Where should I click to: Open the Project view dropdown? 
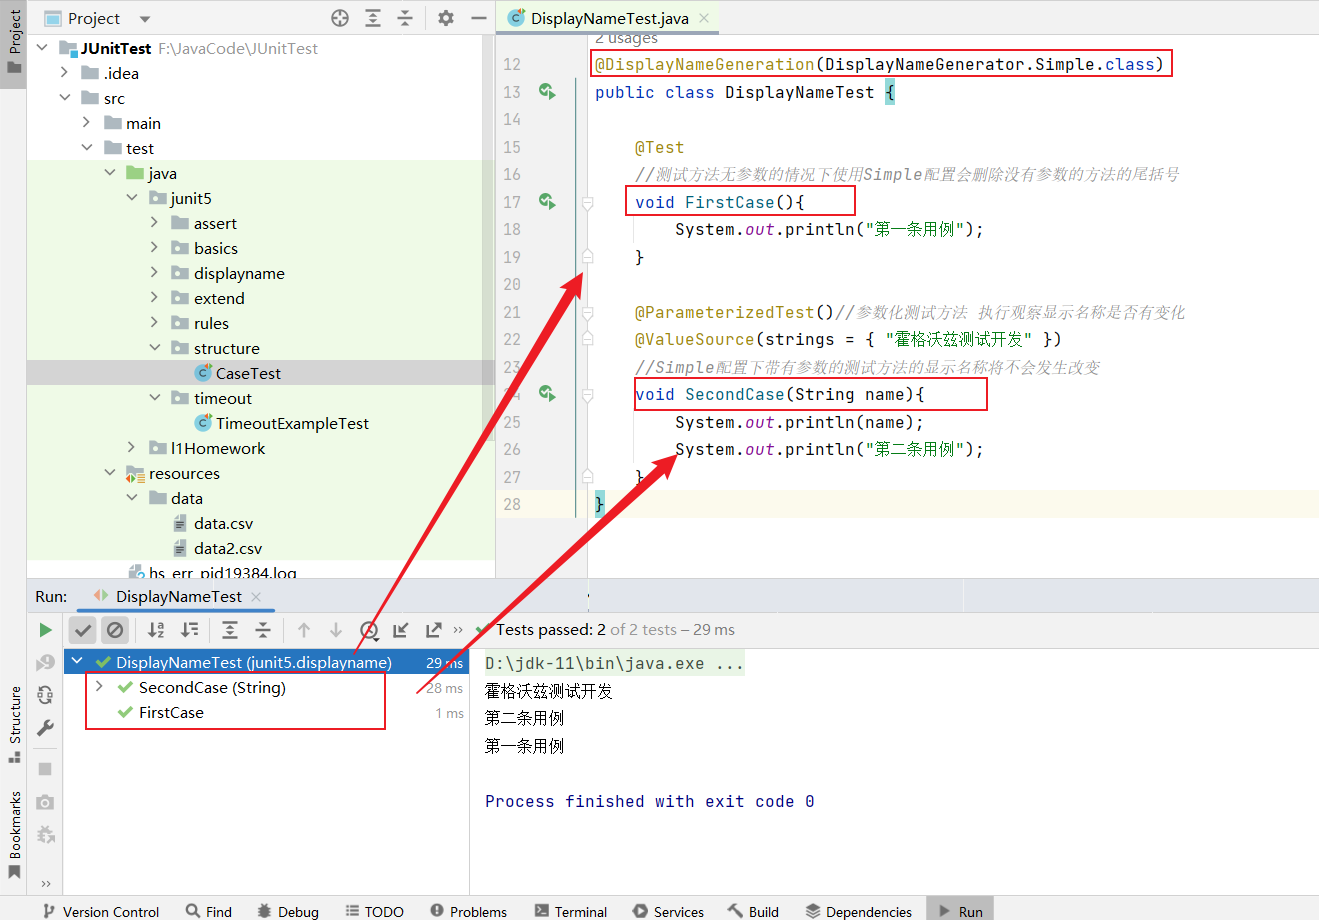145,19
